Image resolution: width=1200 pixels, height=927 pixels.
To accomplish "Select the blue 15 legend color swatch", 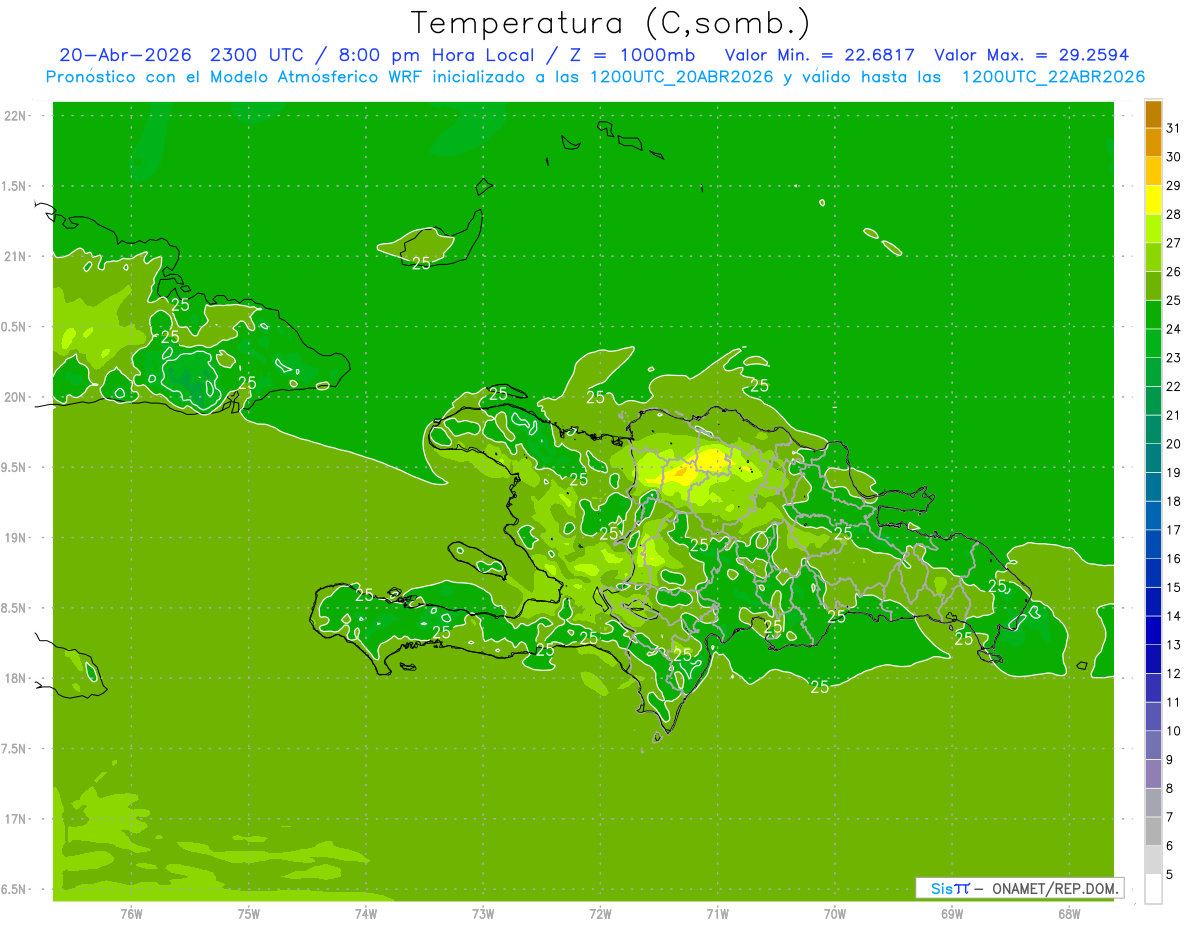I will [1153, 601].
